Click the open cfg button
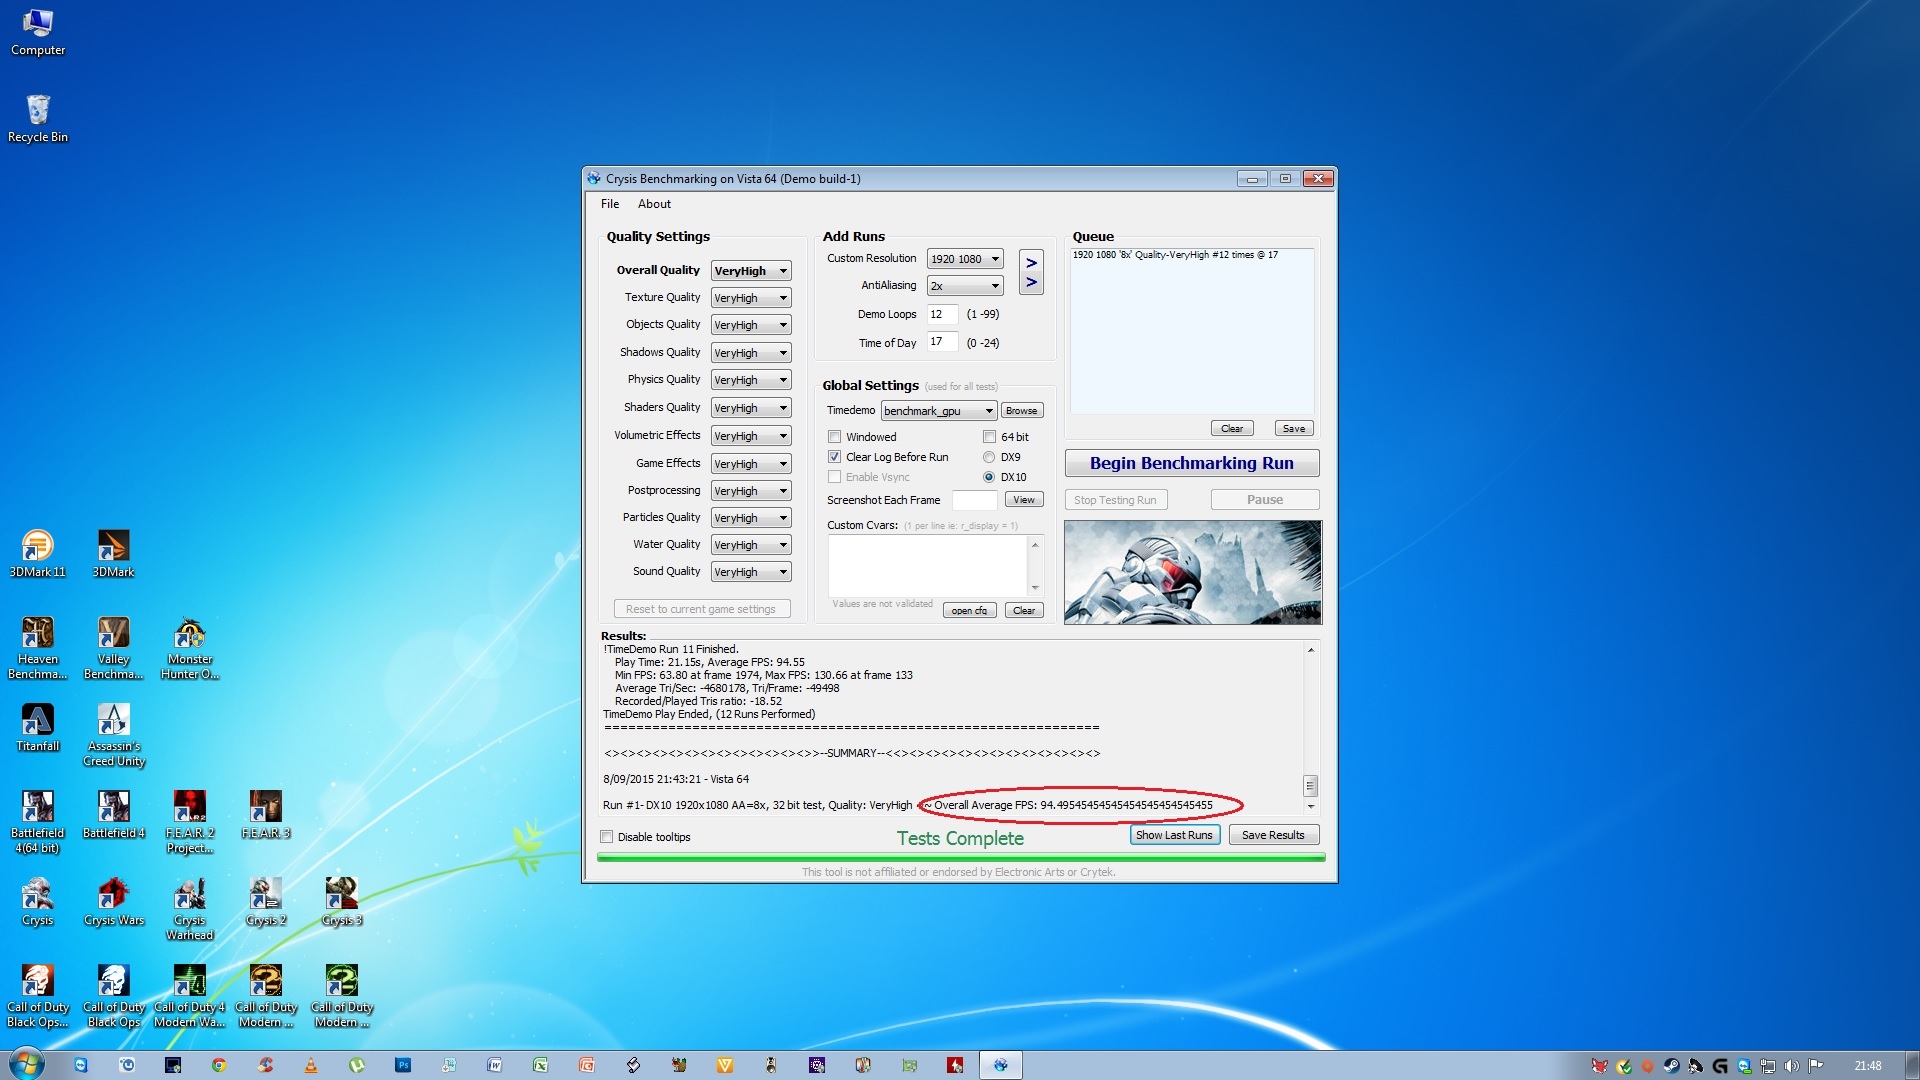Image resolution: width=1920 pixels, height=1080 pixels. coord(969,611)
